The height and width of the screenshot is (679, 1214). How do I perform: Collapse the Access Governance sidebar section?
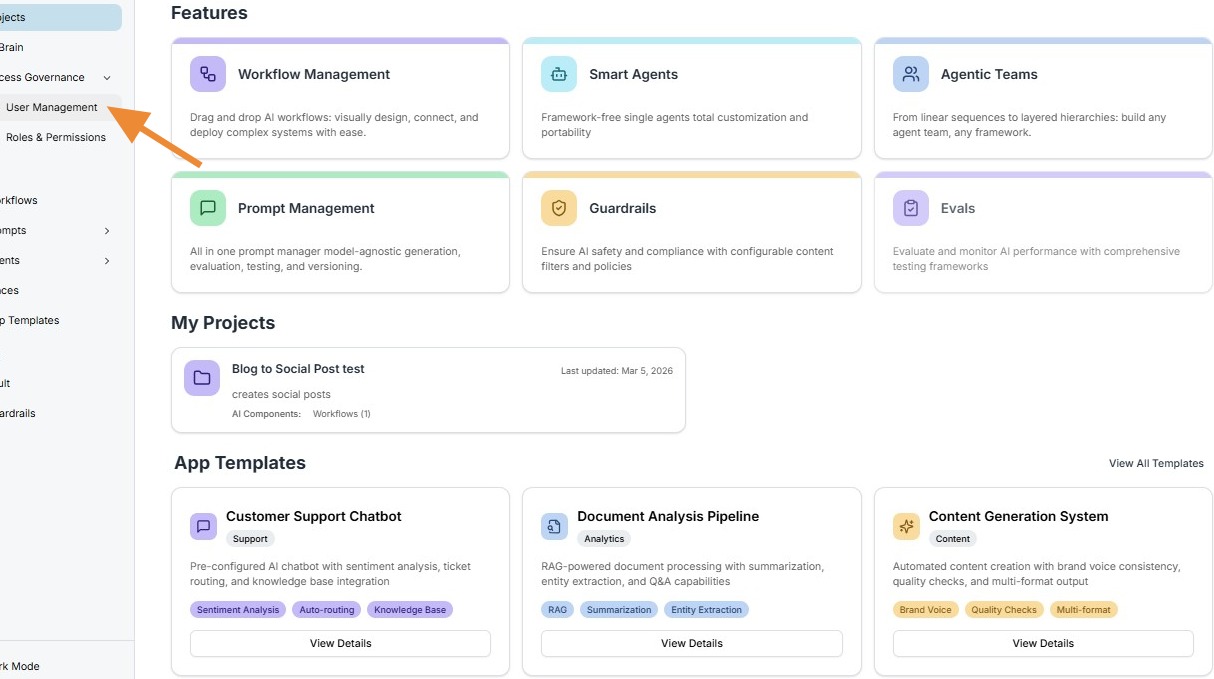pyautogui.click(x=107, y=78)
